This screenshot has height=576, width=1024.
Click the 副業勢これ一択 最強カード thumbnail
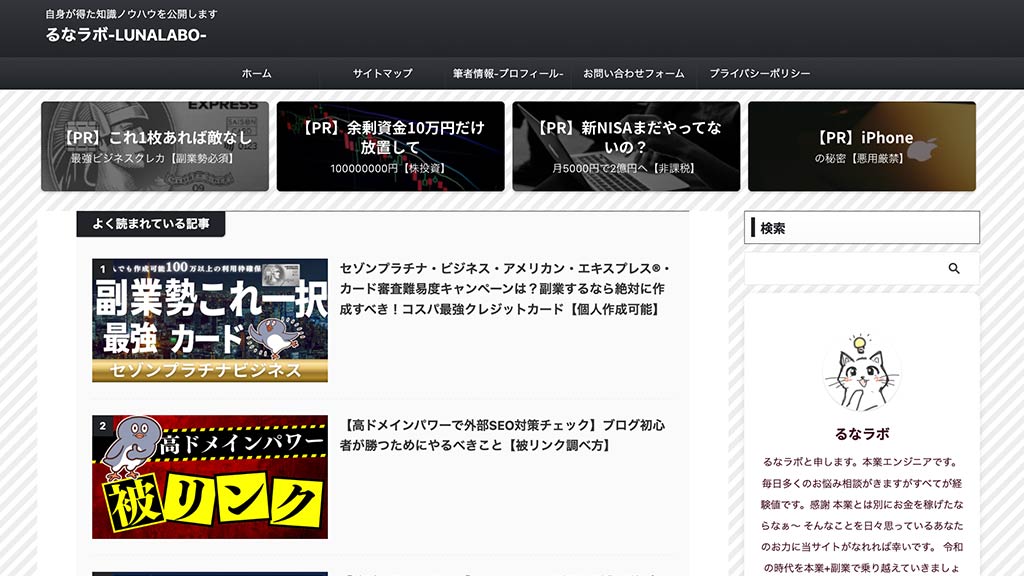[x=210, y=320]
